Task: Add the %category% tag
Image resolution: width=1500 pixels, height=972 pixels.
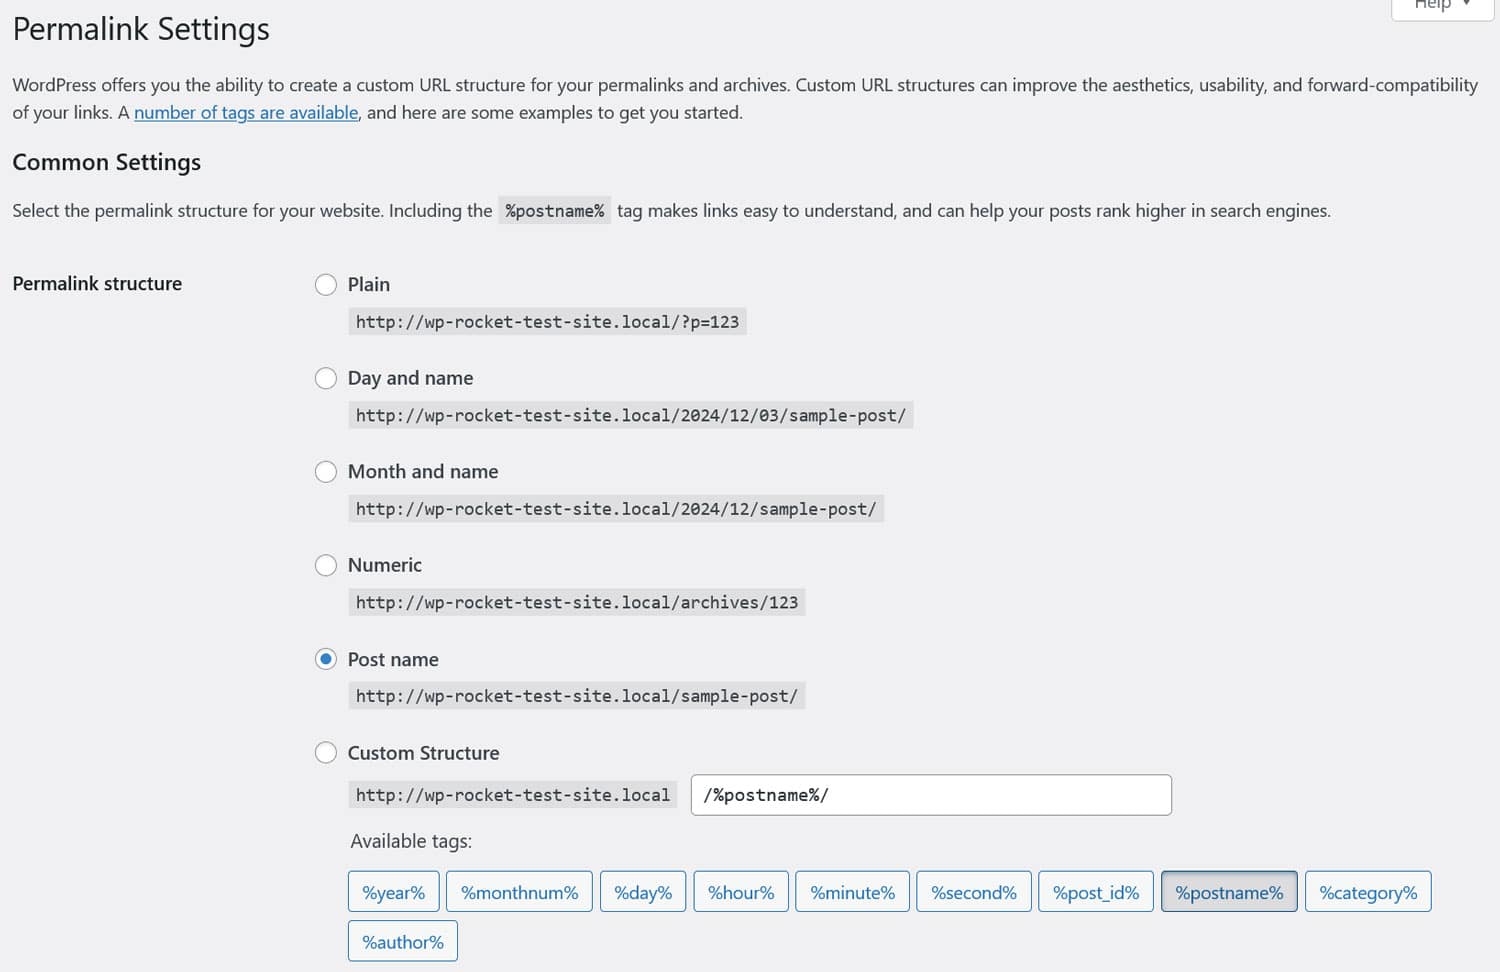Action: (1368, 892)
